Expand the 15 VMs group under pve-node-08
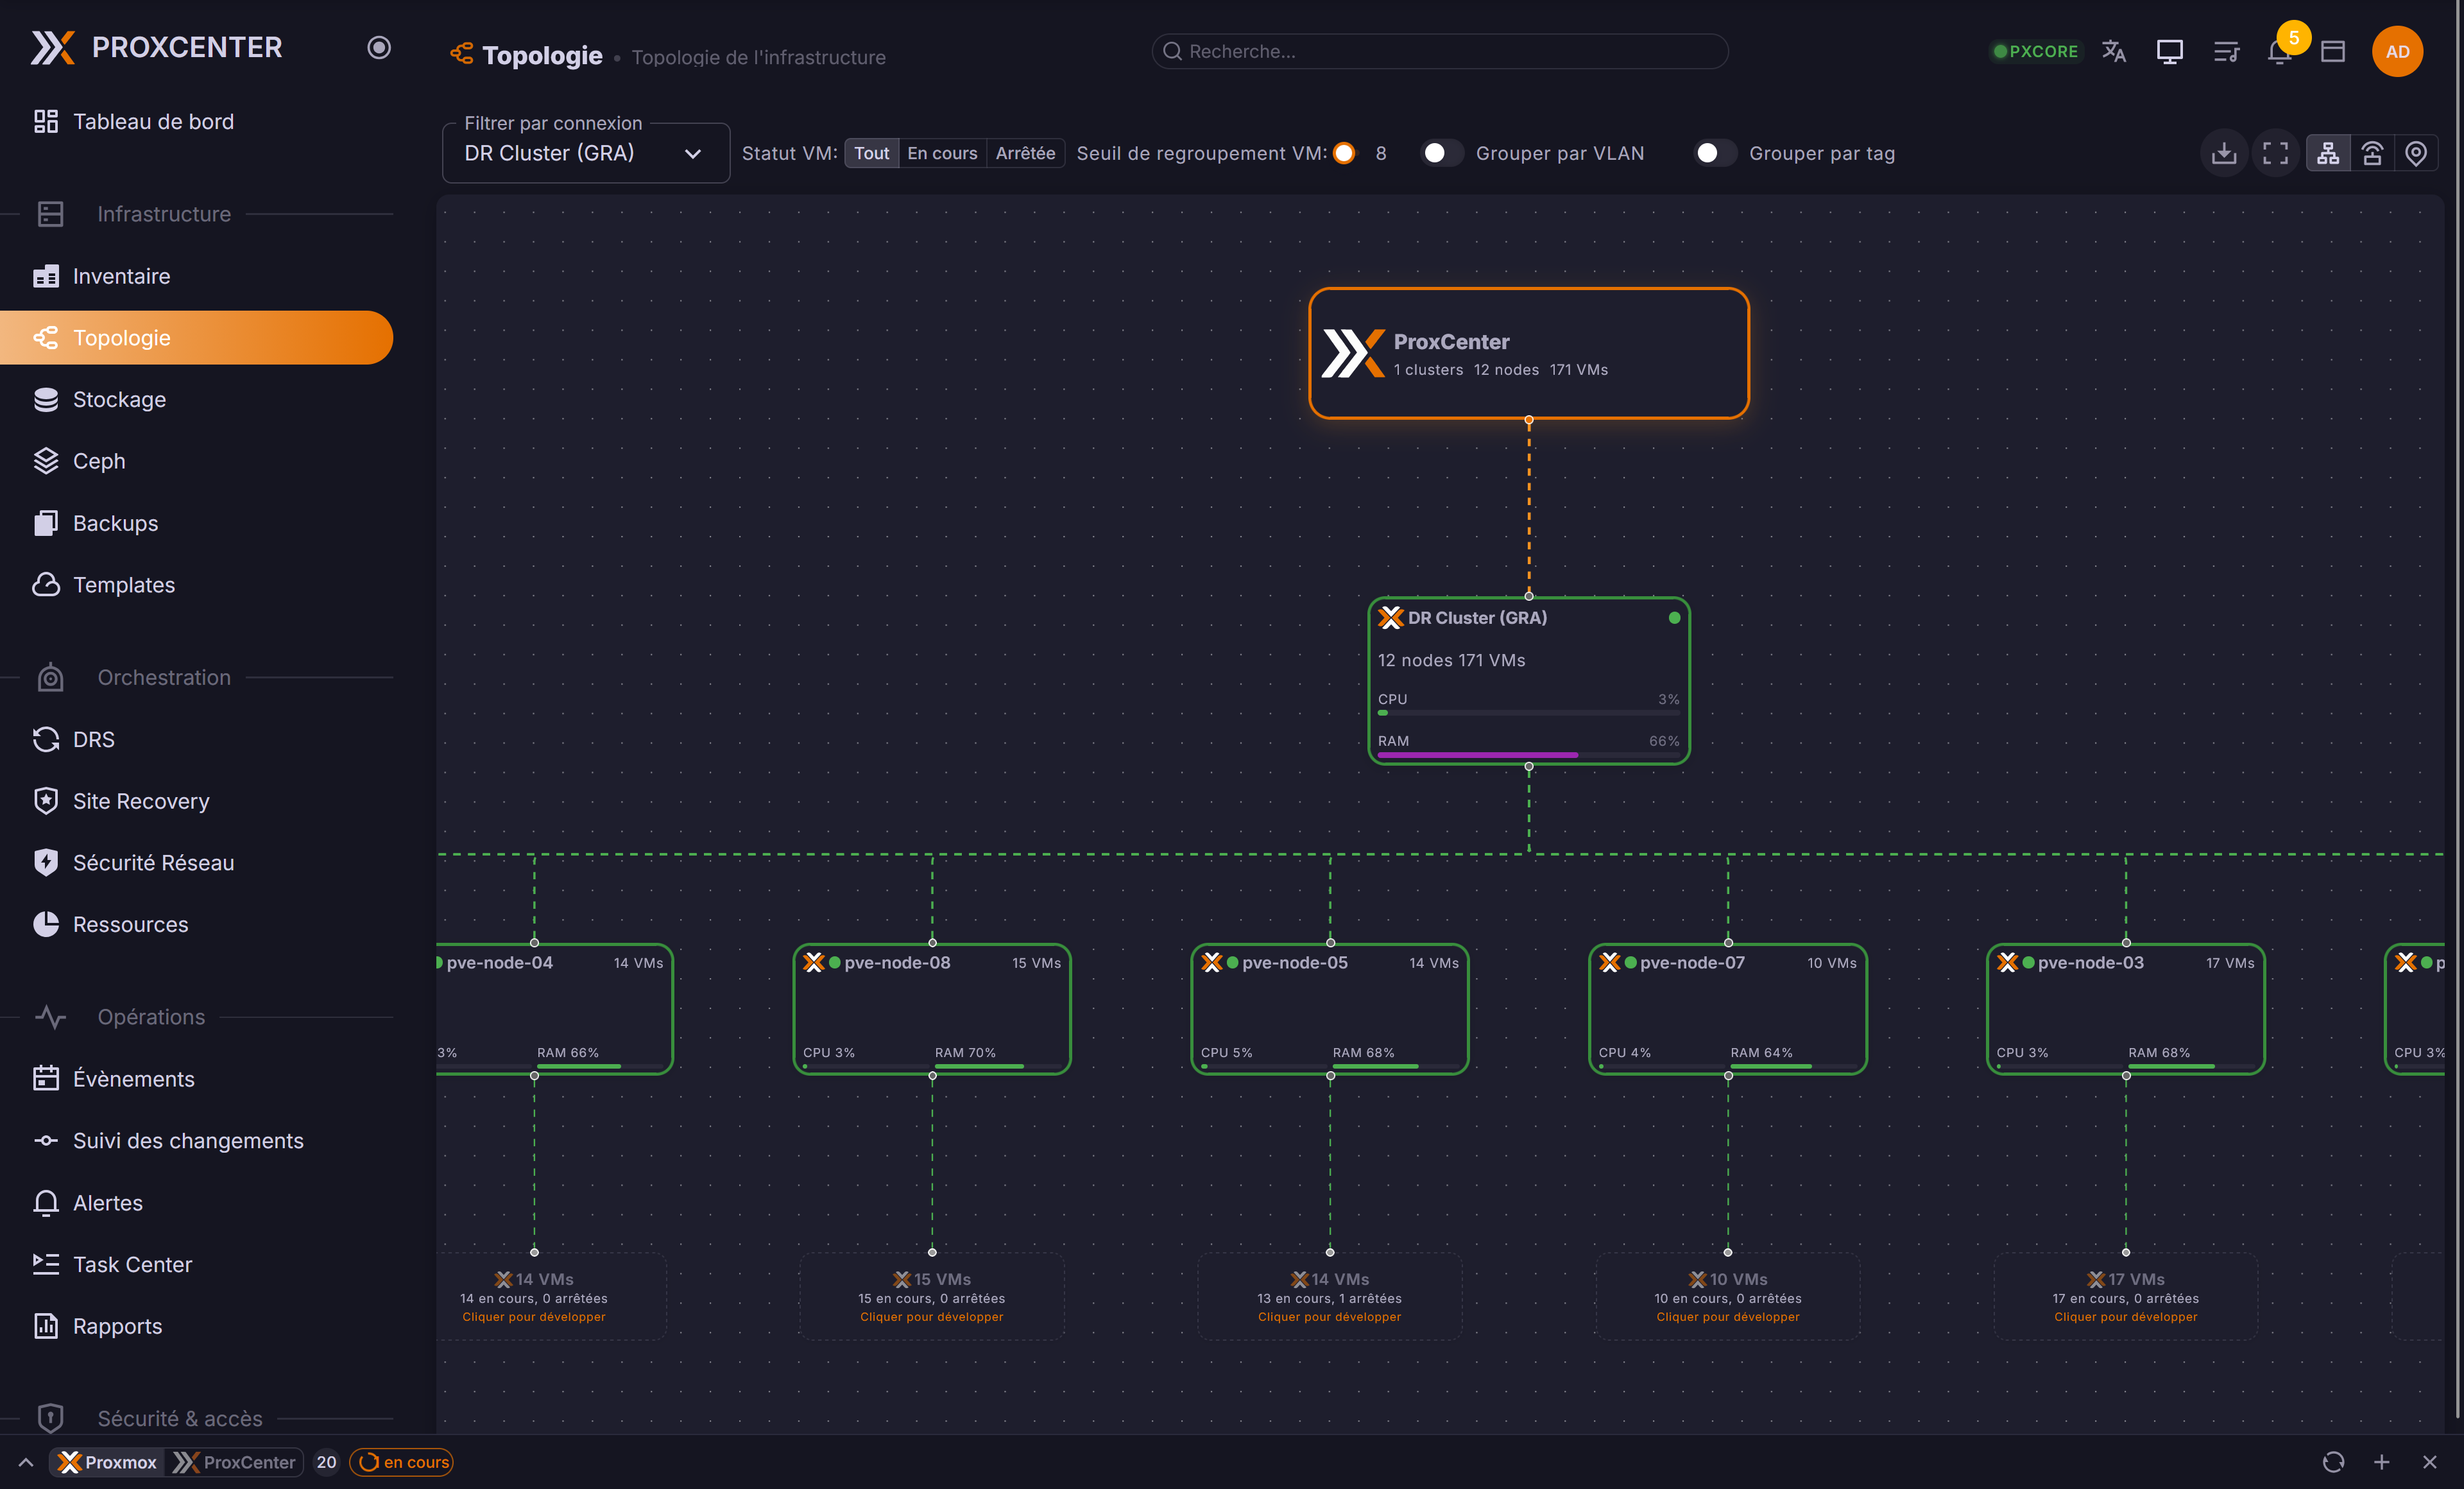The height and width of the screenshot is (1489, 2464). tap(932, 1297)
